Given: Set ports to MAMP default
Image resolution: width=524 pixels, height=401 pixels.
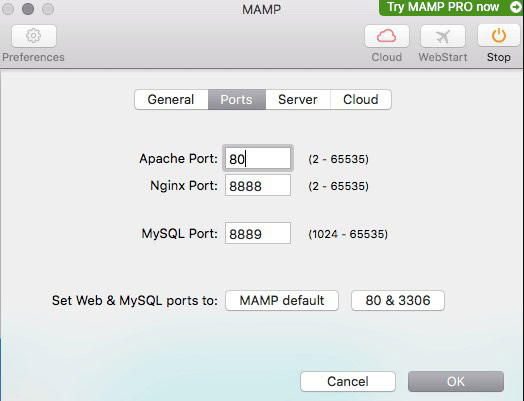Looking at the screenshot, I should click(x=282, y=300).
